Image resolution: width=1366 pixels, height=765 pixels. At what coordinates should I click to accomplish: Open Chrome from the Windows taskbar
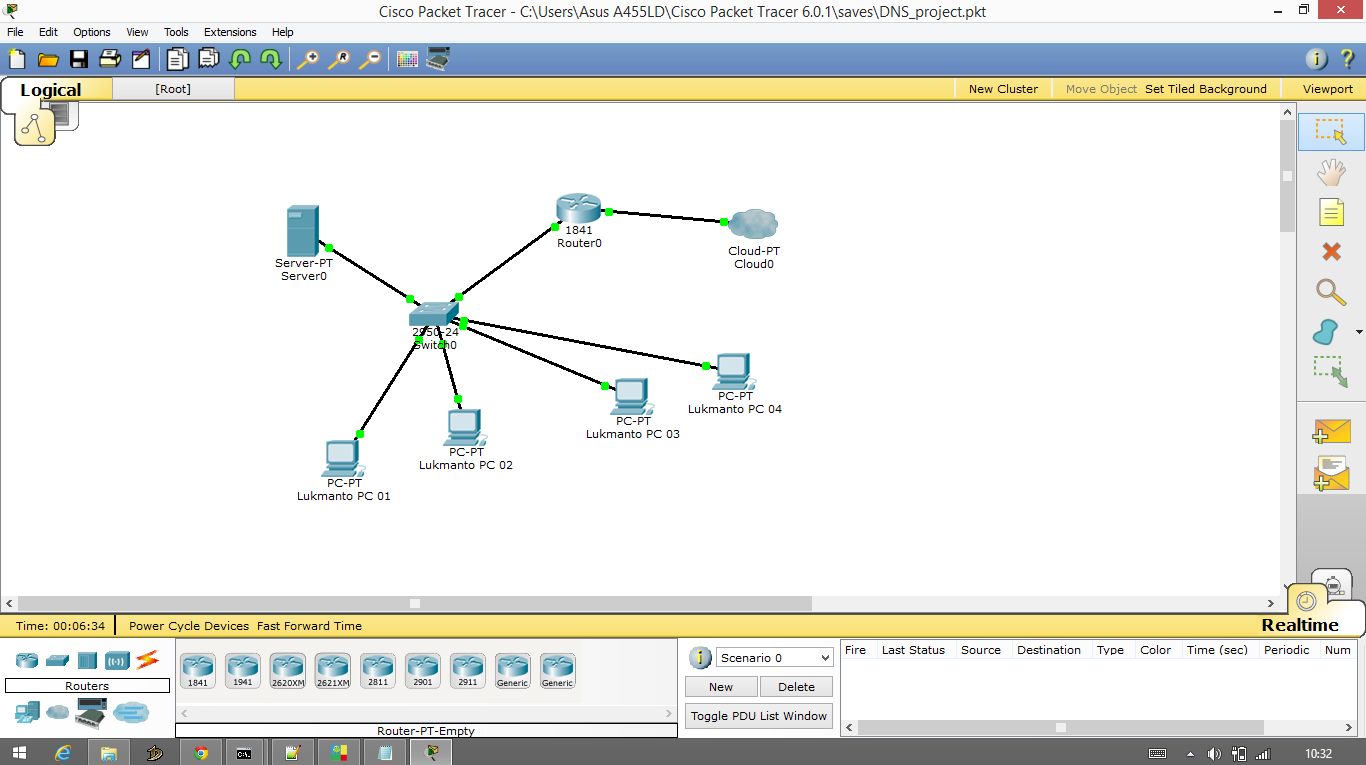coord(201,753)
